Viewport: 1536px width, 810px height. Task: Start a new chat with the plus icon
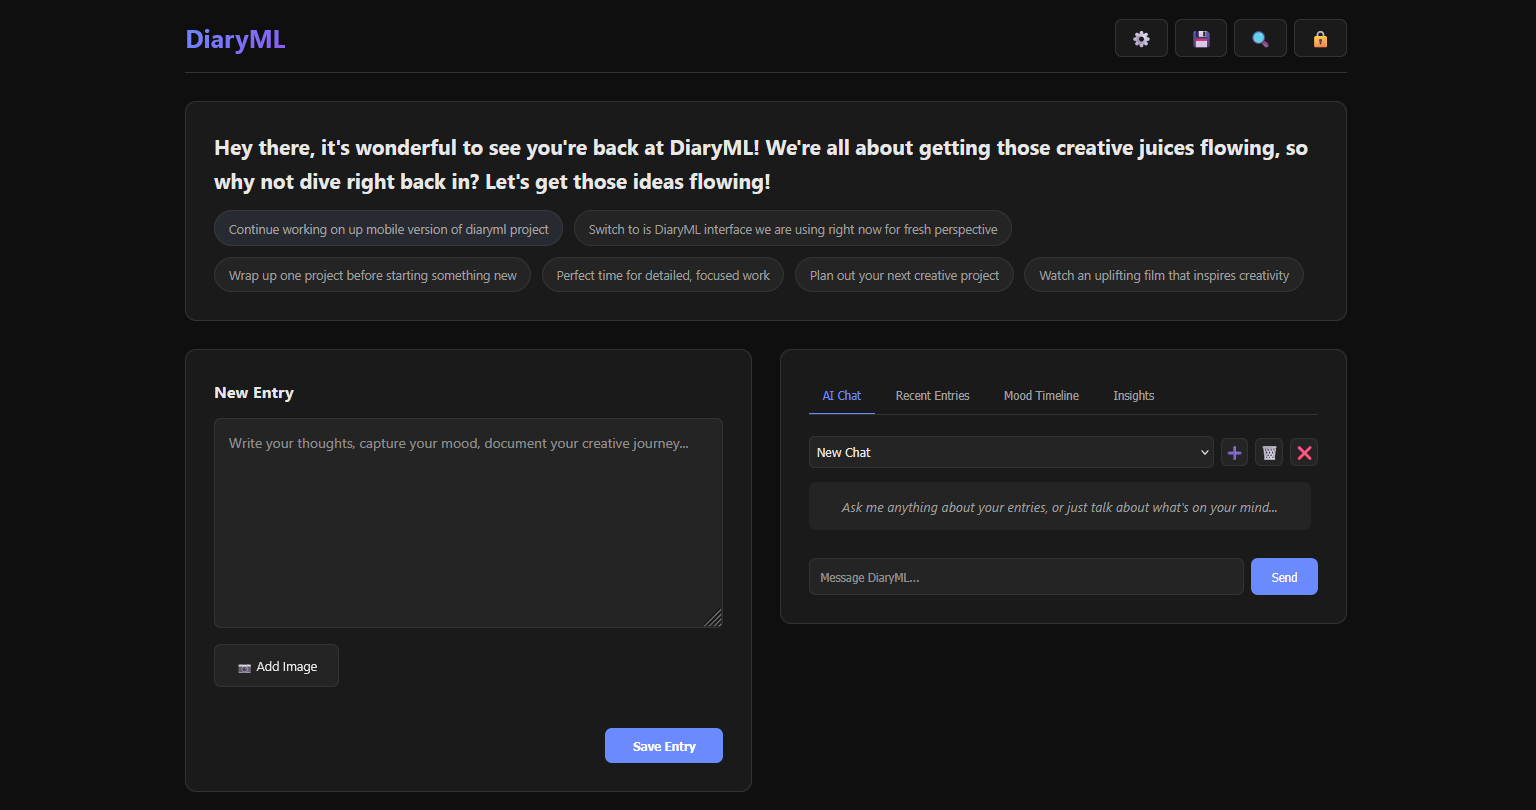1234,452
